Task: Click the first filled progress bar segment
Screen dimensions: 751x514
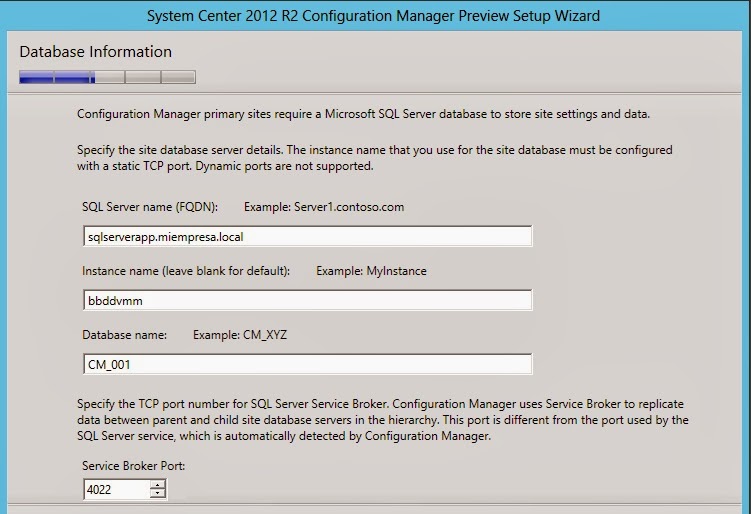Action: coord(36,76)
